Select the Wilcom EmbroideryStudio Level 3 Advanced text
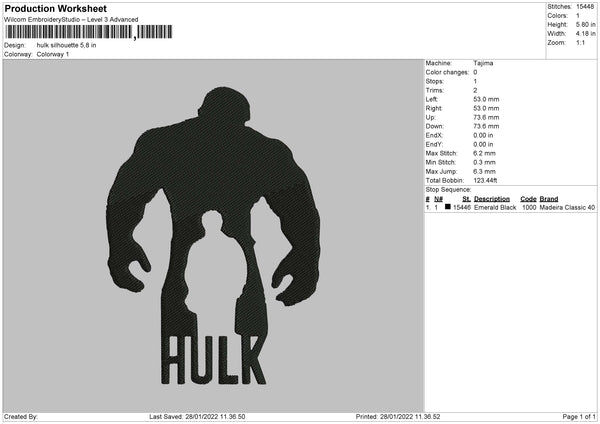600x424 pixels. click(71, 20)
